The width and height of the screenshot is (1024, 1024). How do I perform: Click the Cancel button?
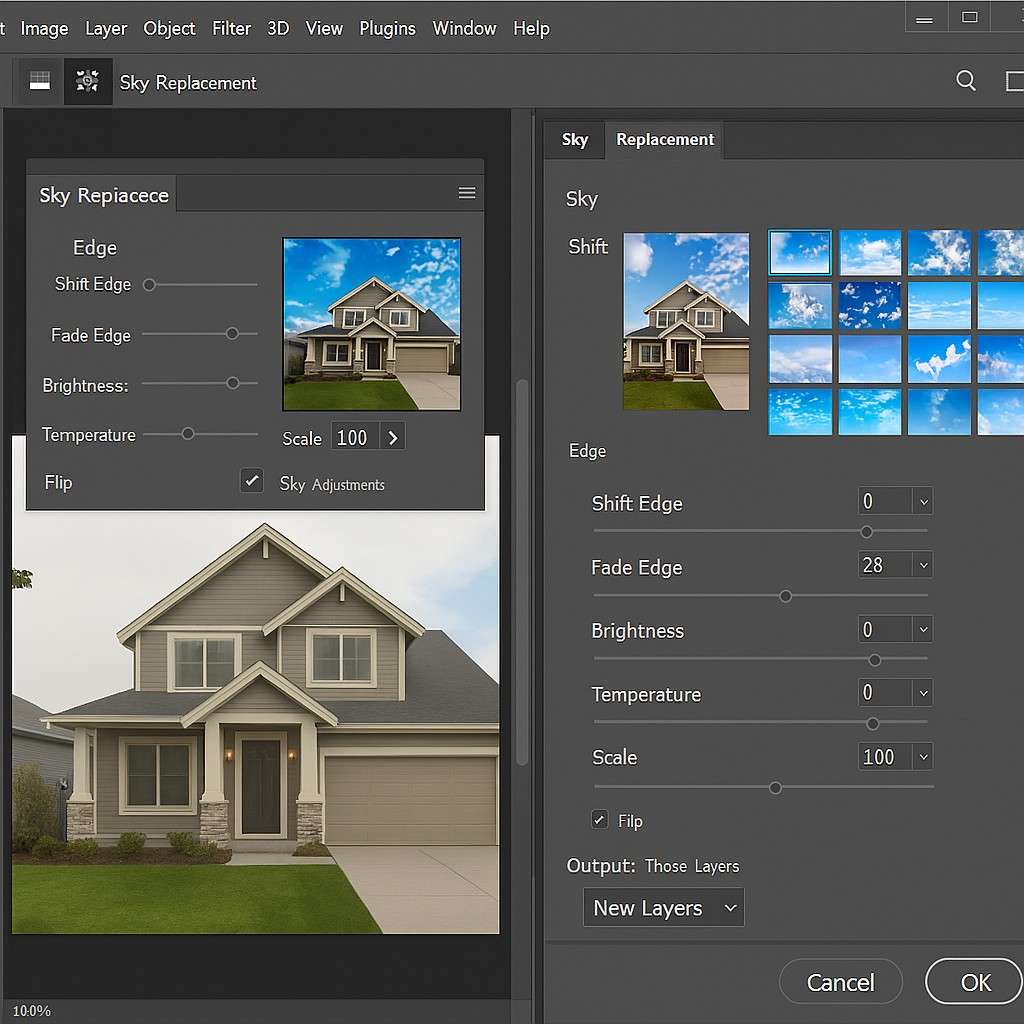click(x=840, y=981)
